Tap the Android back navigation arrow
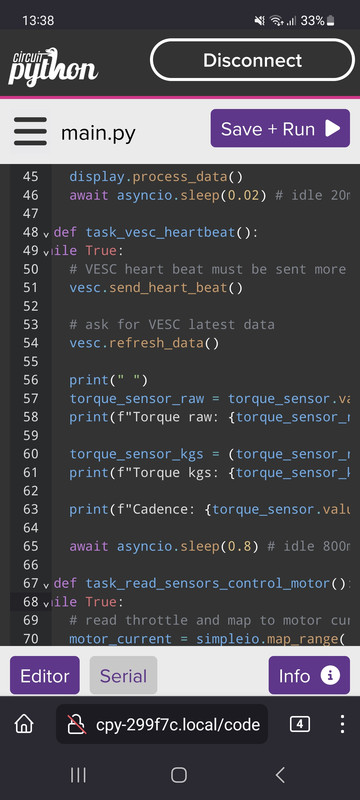The height and width of the screenshot is (800, 360). pyautogui.click(x=279, y=776)
